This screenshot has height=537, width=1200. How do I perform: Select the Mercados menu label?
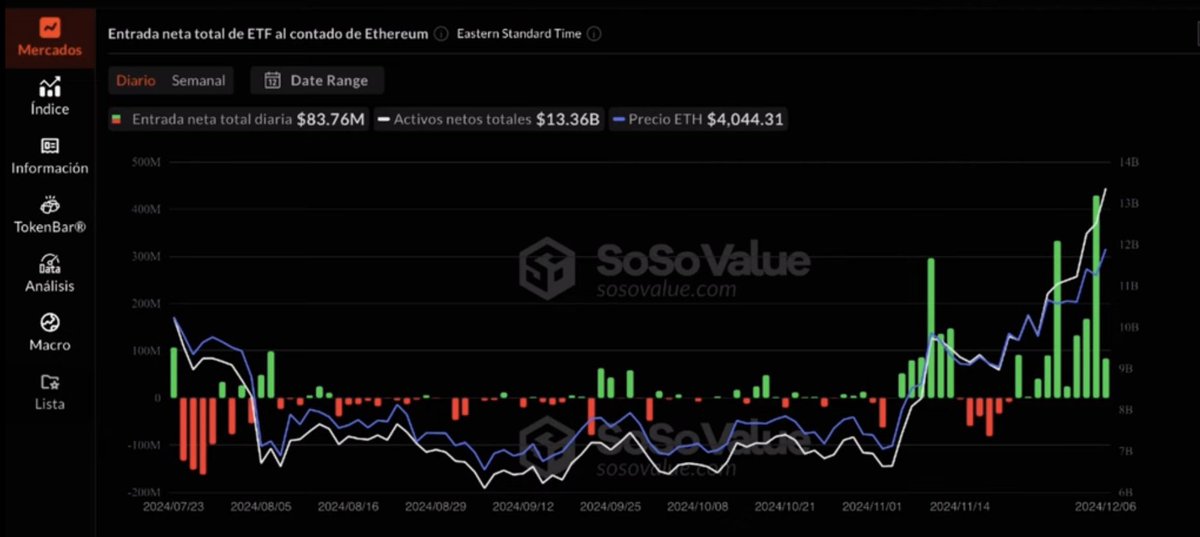50,50
